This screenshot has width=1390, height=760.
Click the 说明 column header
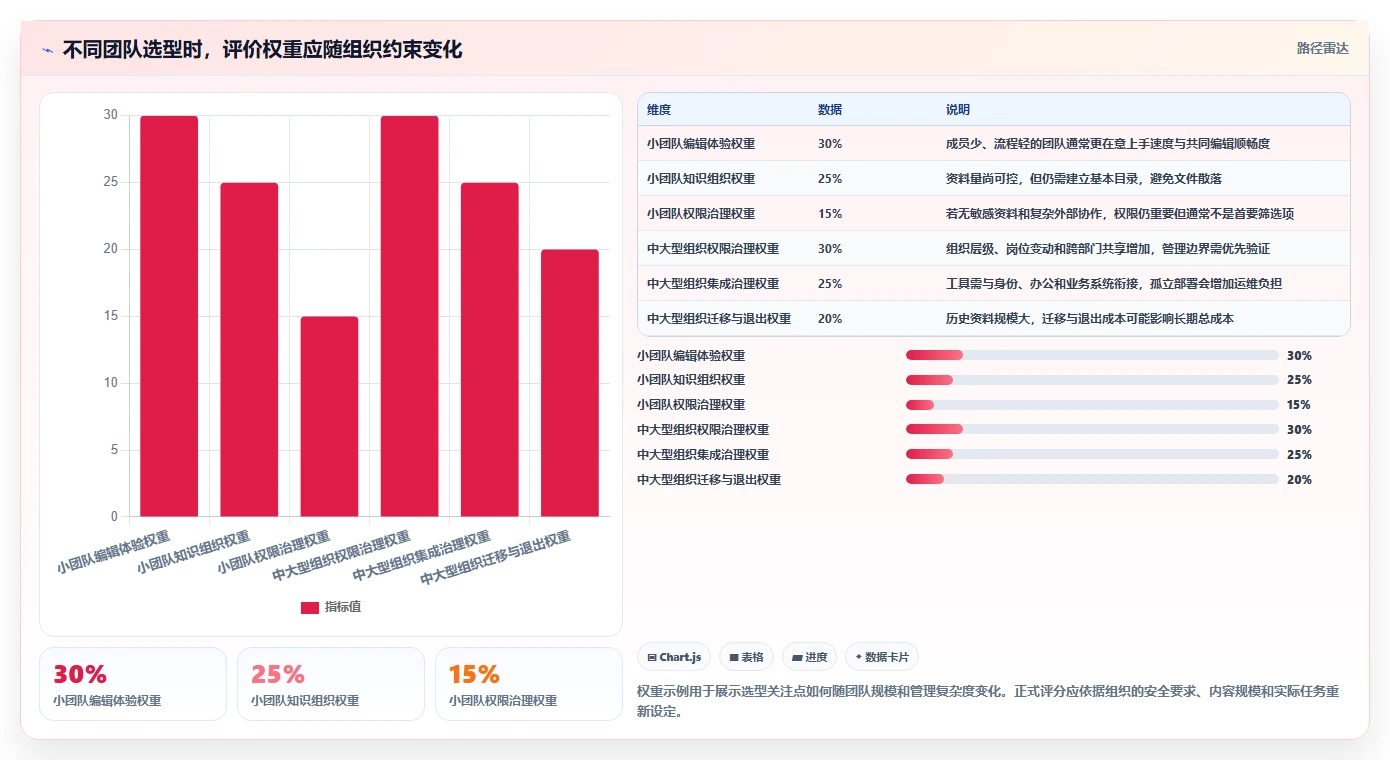[x=958, y=110]
